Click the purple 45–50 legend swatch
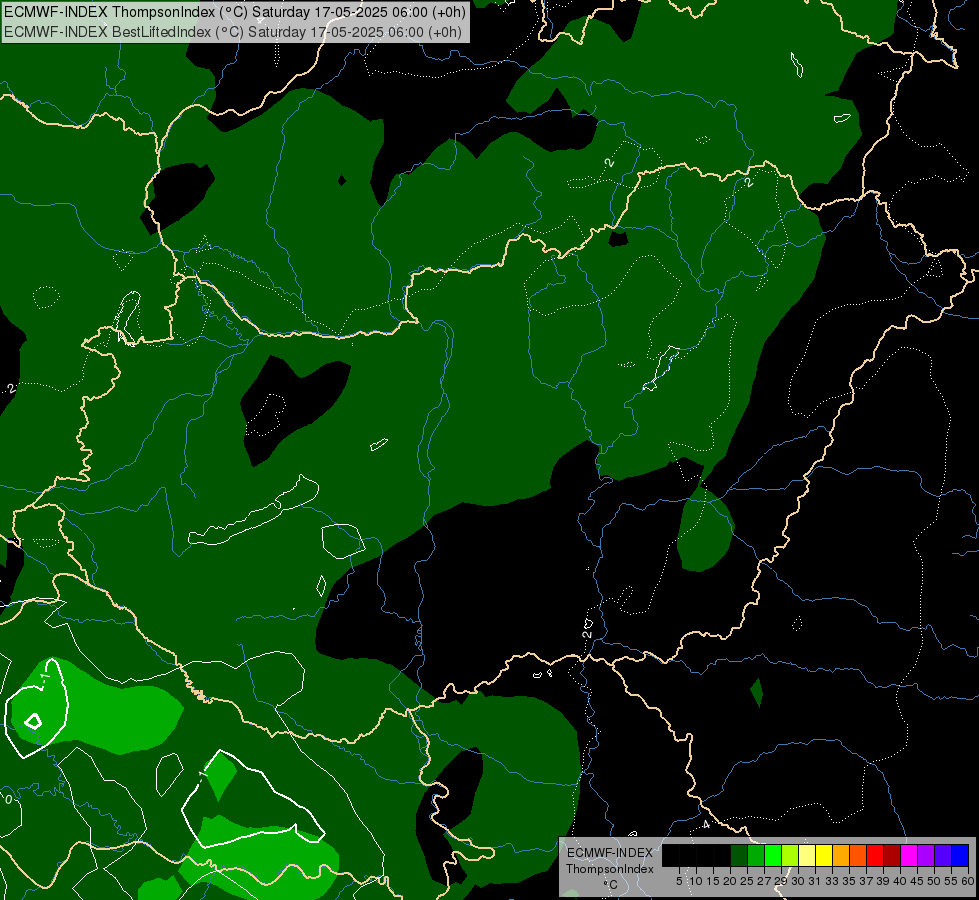 point(927,855)
